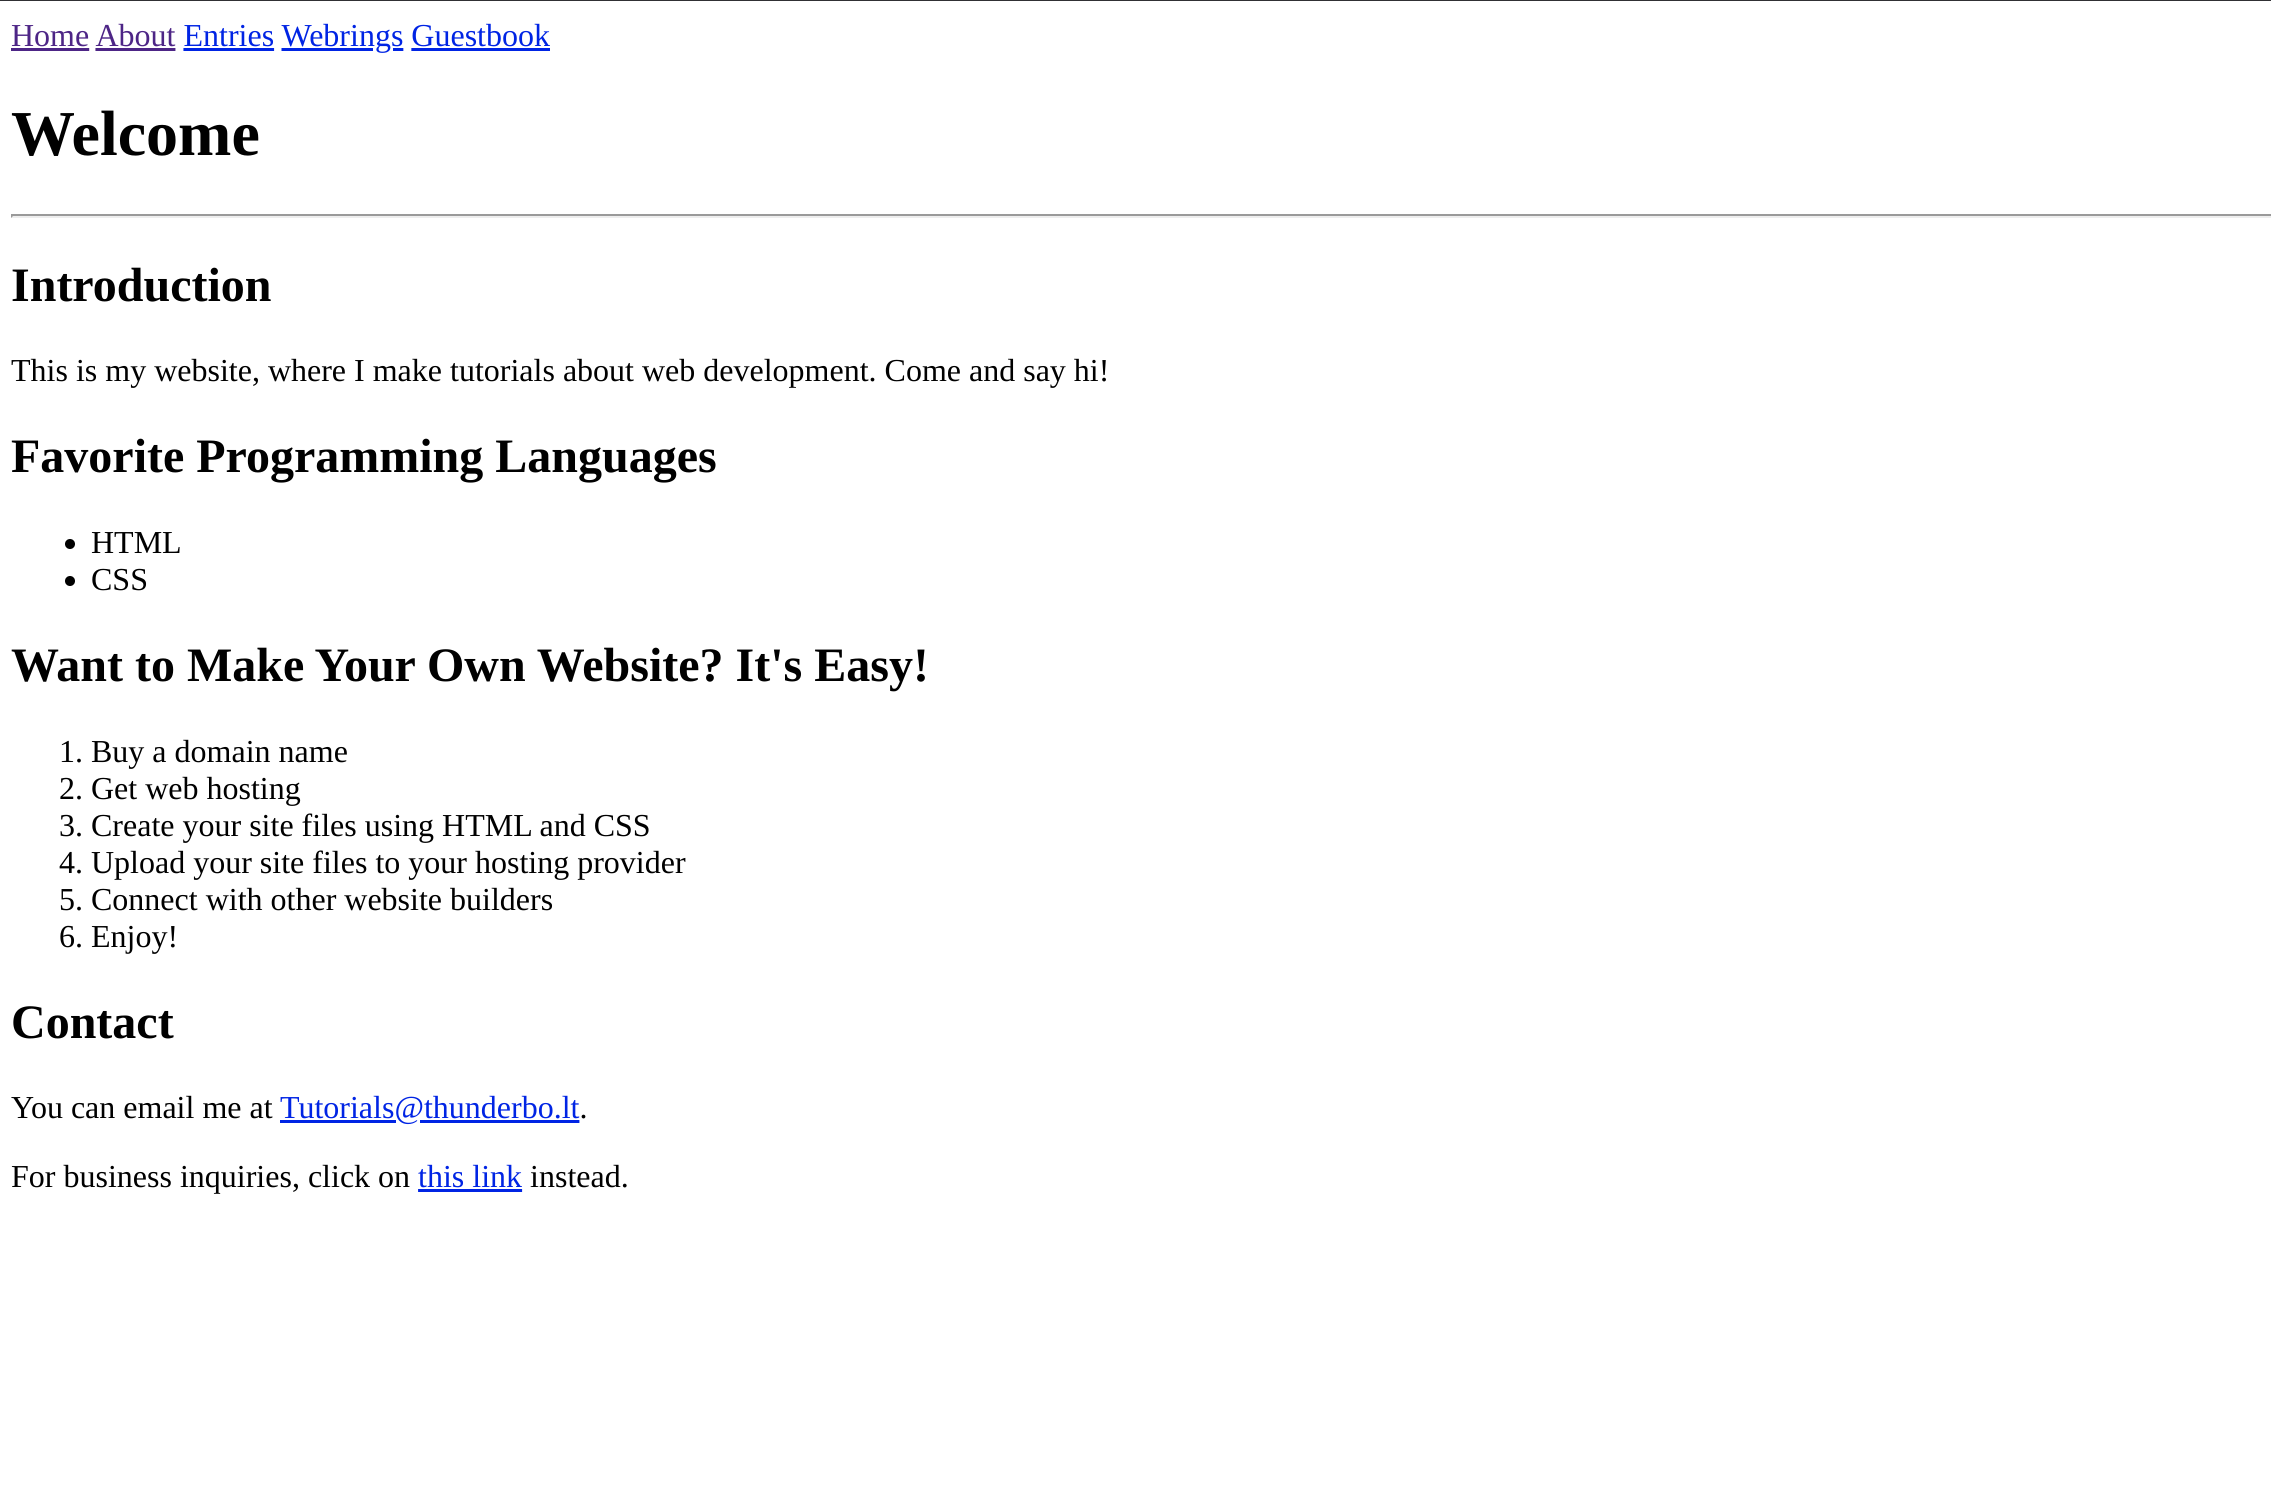Click the 'Enjoy!' list step

[x=134, y=937]
